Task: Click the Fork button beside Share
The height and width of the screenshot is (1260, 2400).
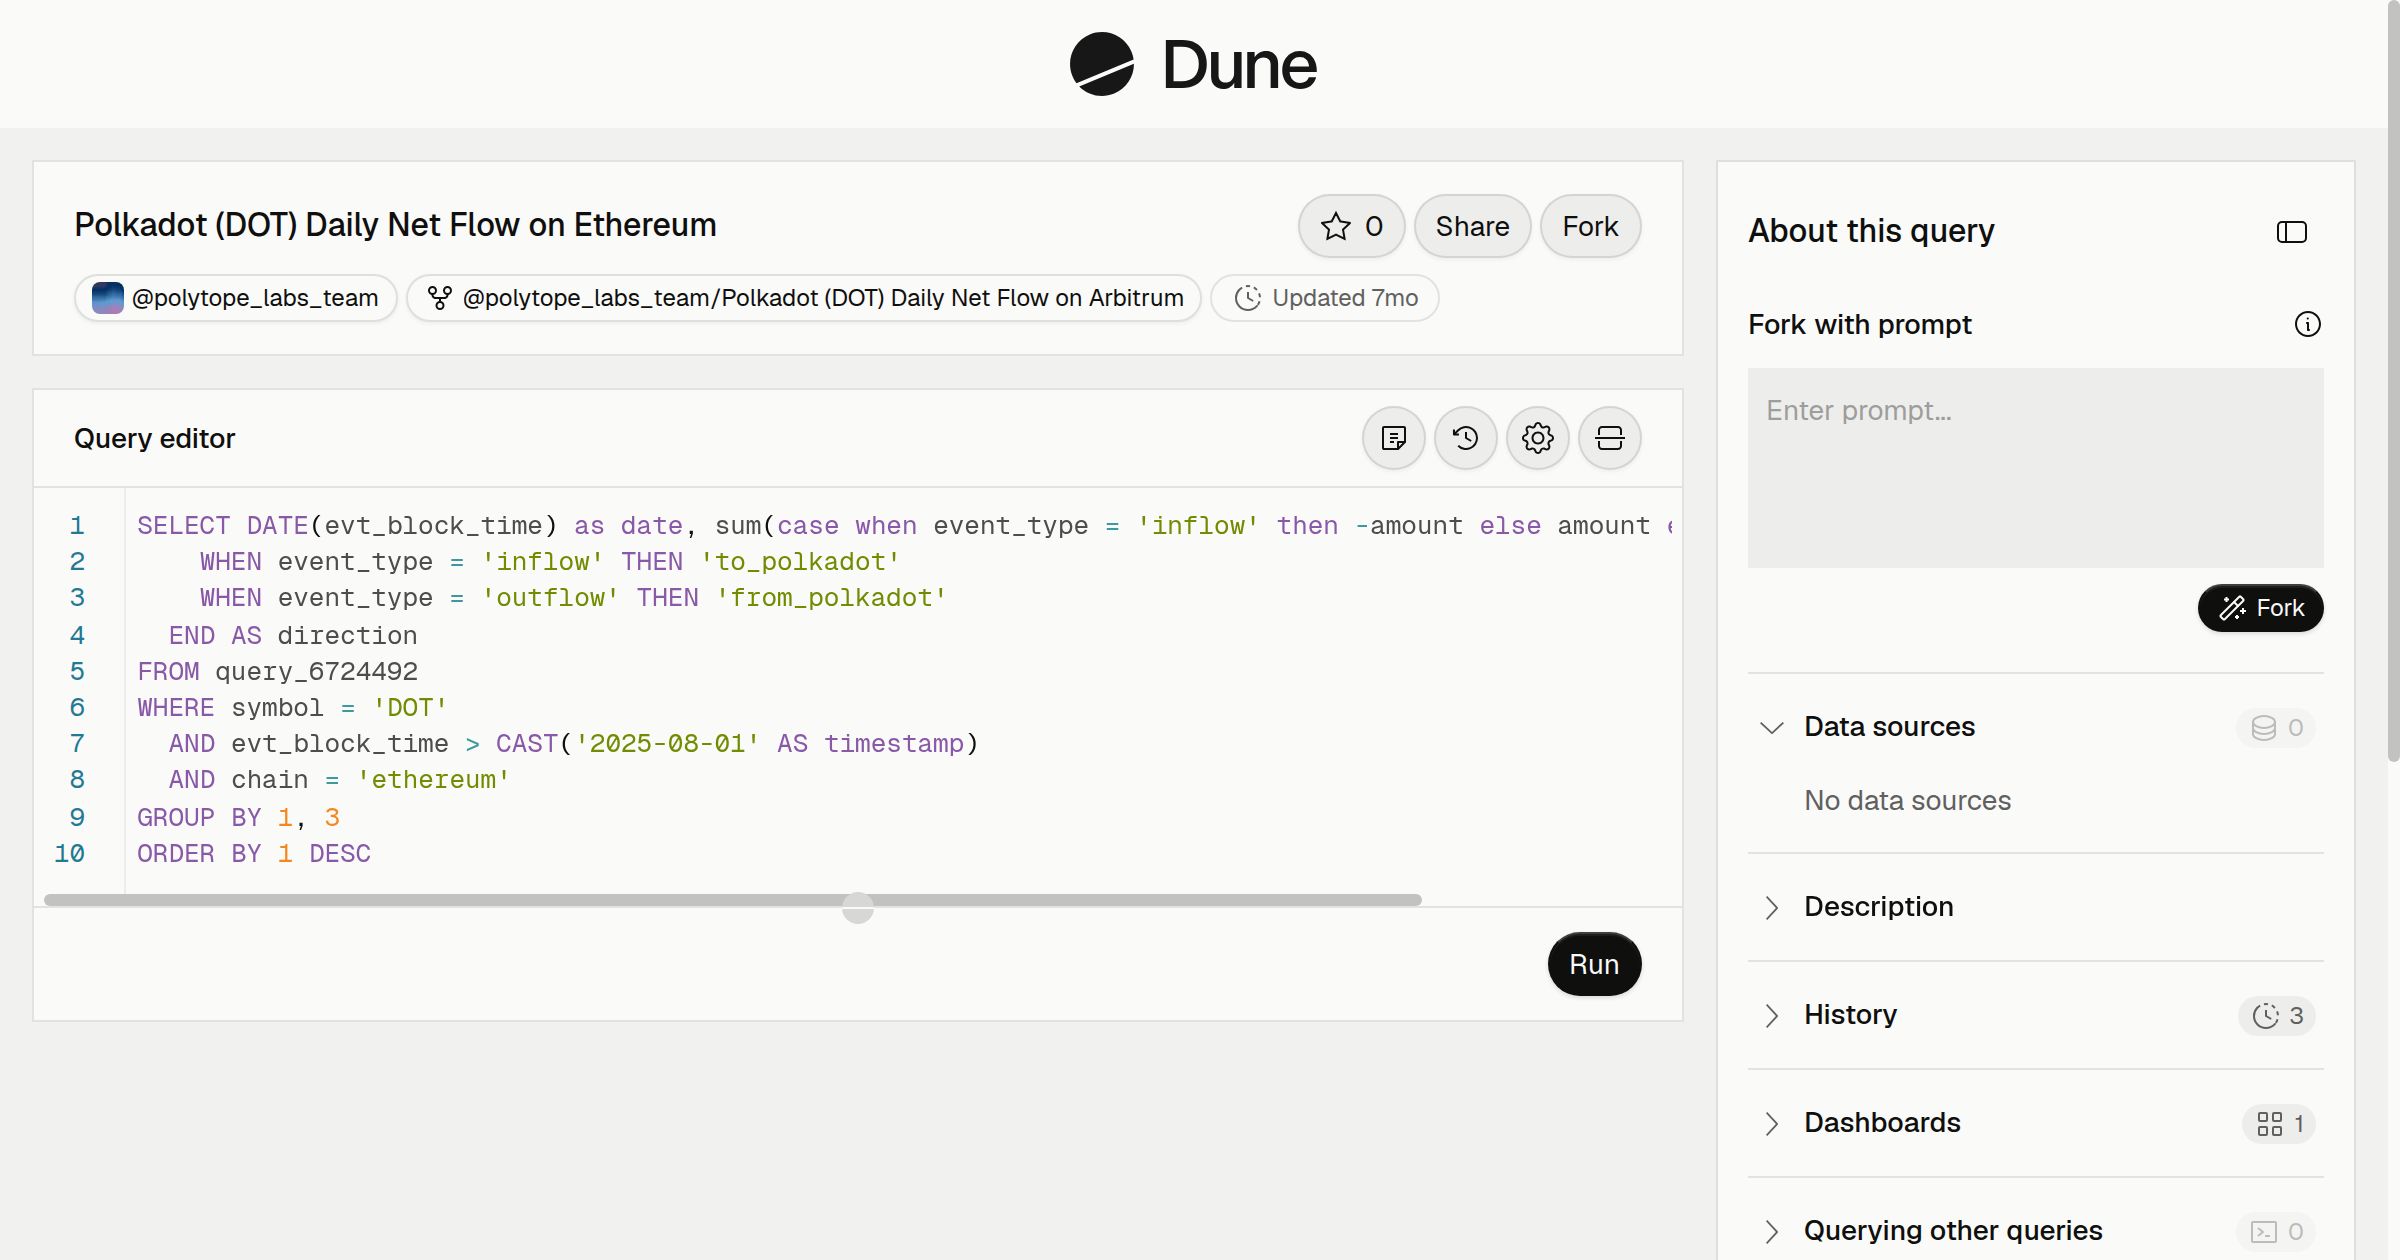Action: point(1590,226)
